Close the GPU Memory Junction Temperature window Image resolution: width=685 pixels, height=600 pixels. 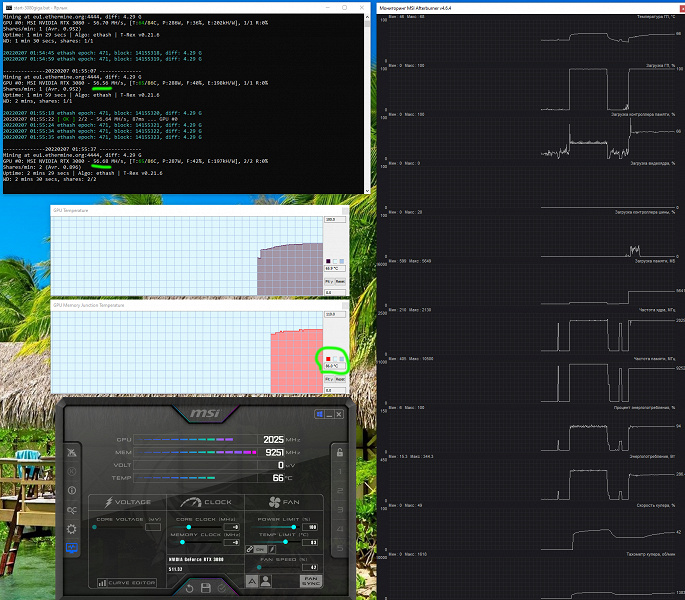345,305
